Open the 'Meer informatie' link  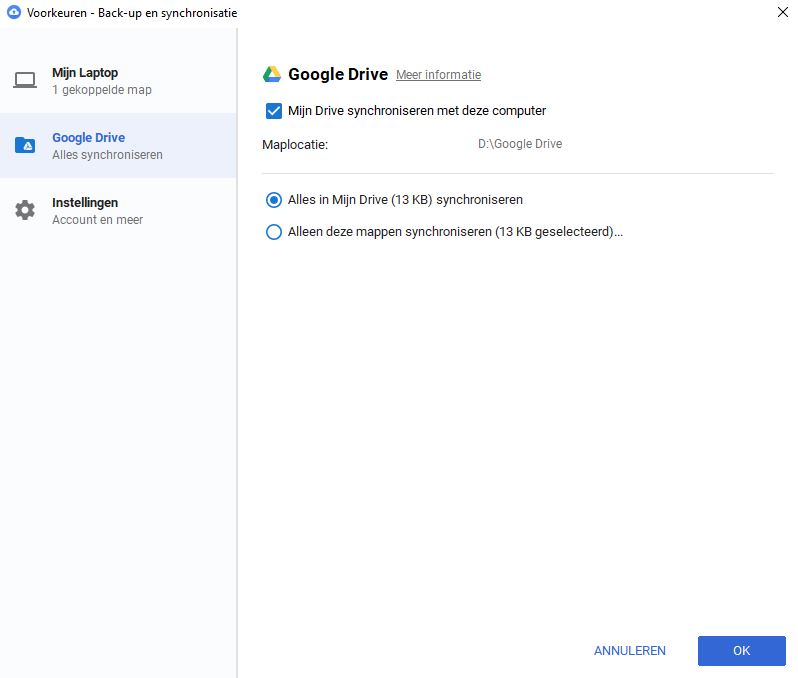pyautogui.click(x=438, y=75)
